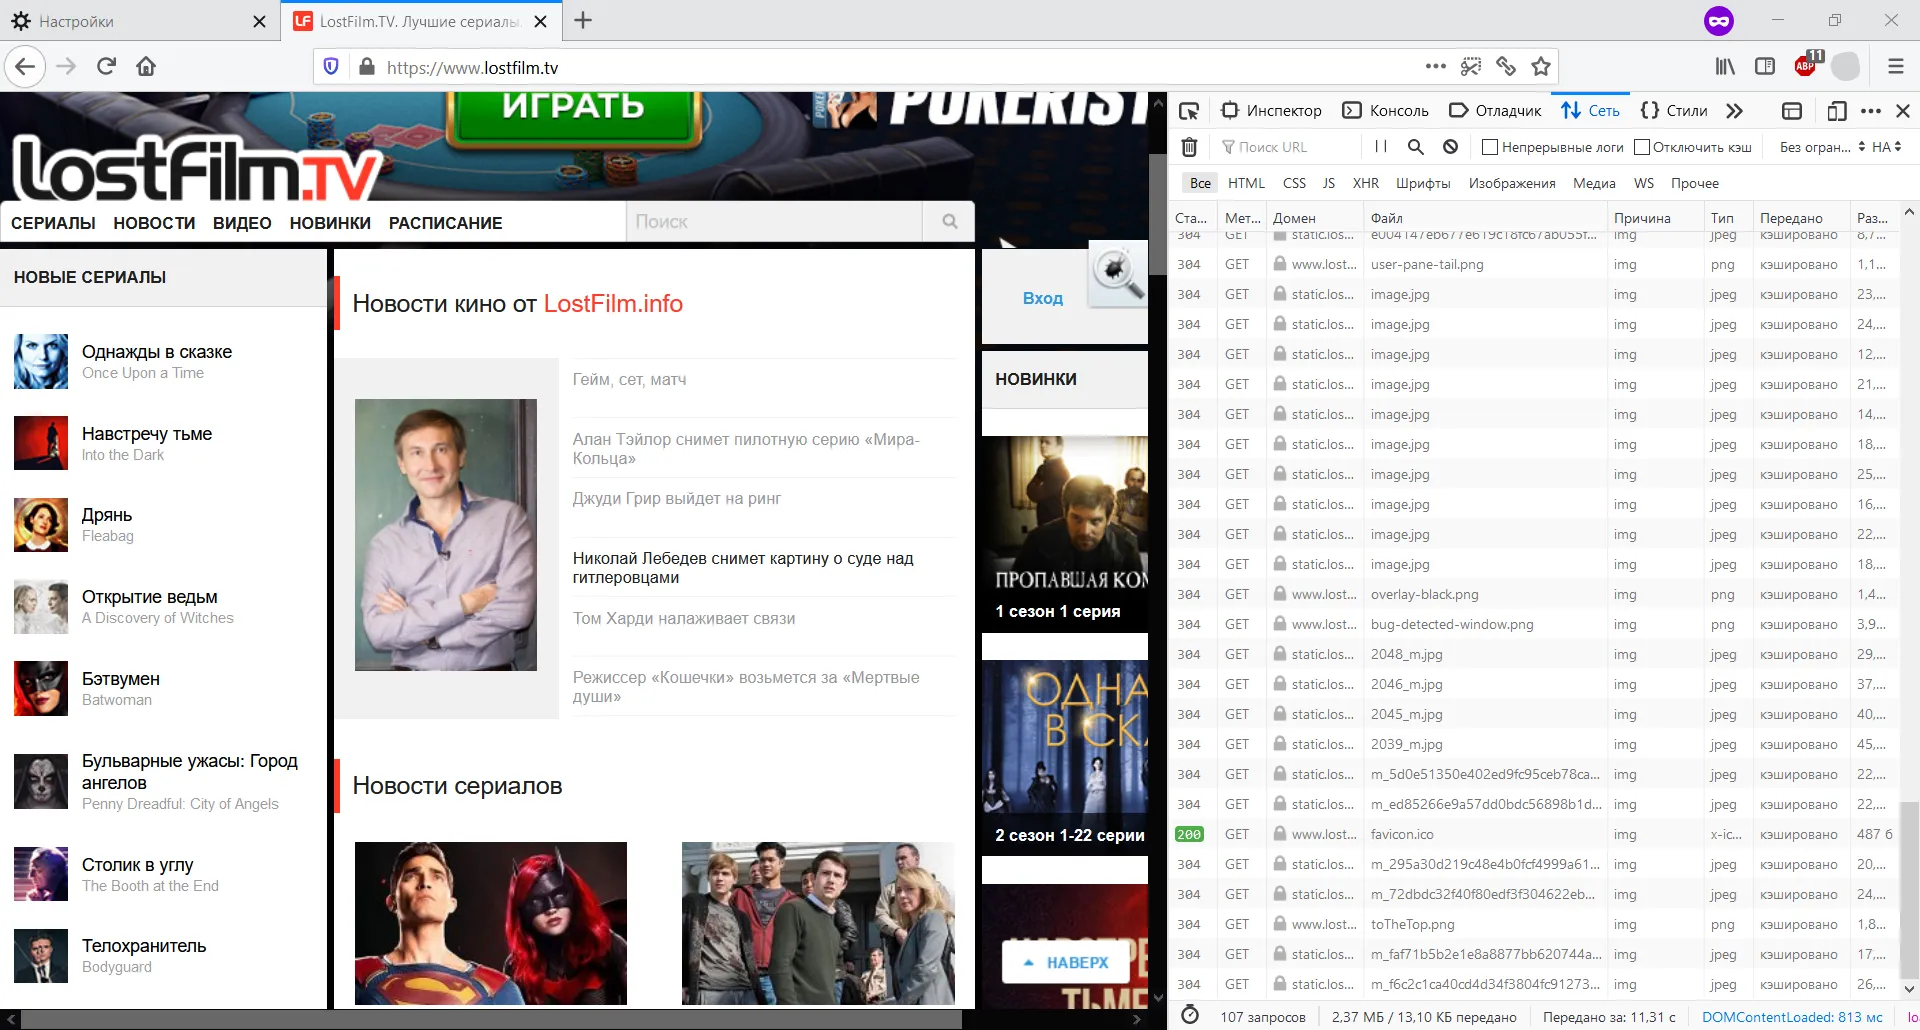The image size is (1920, 1030).
Task: Filter network requests by HTML
Action: coord(1246,183)
